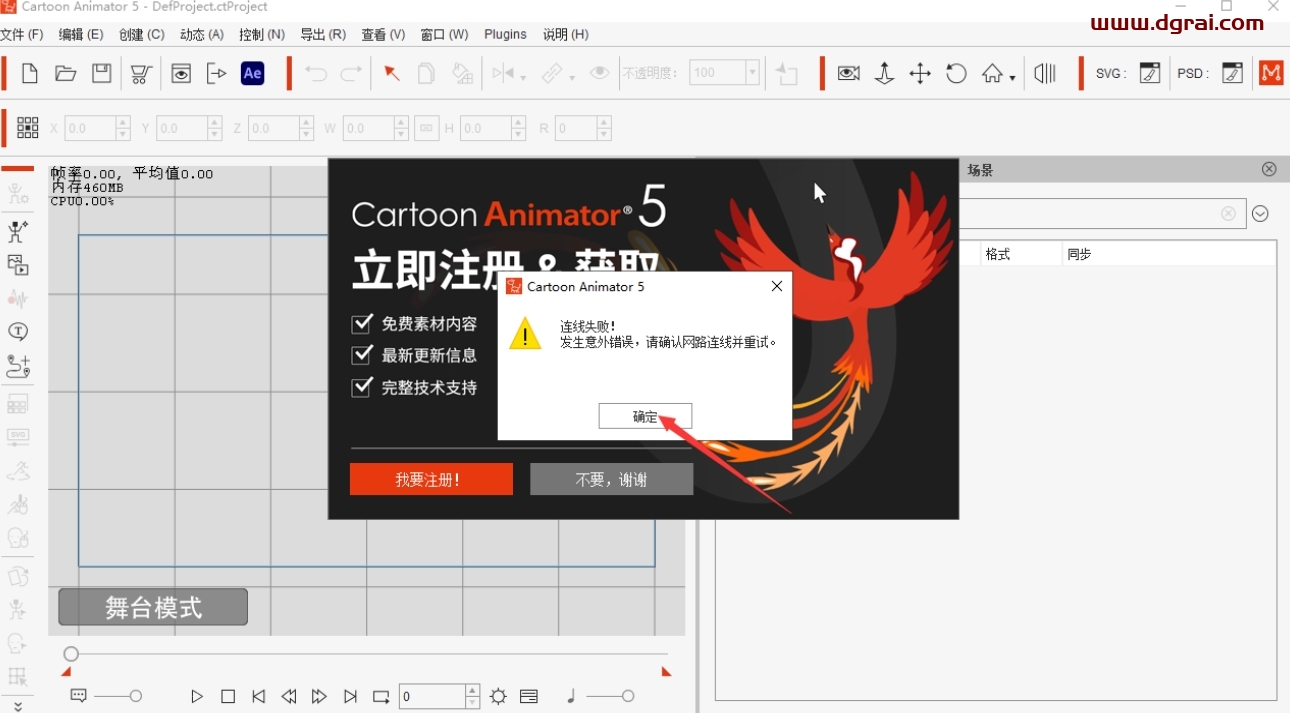Click the New Project page icon
The width and height of the screenshot is (1290, 713).
click(x=30, y=73)
